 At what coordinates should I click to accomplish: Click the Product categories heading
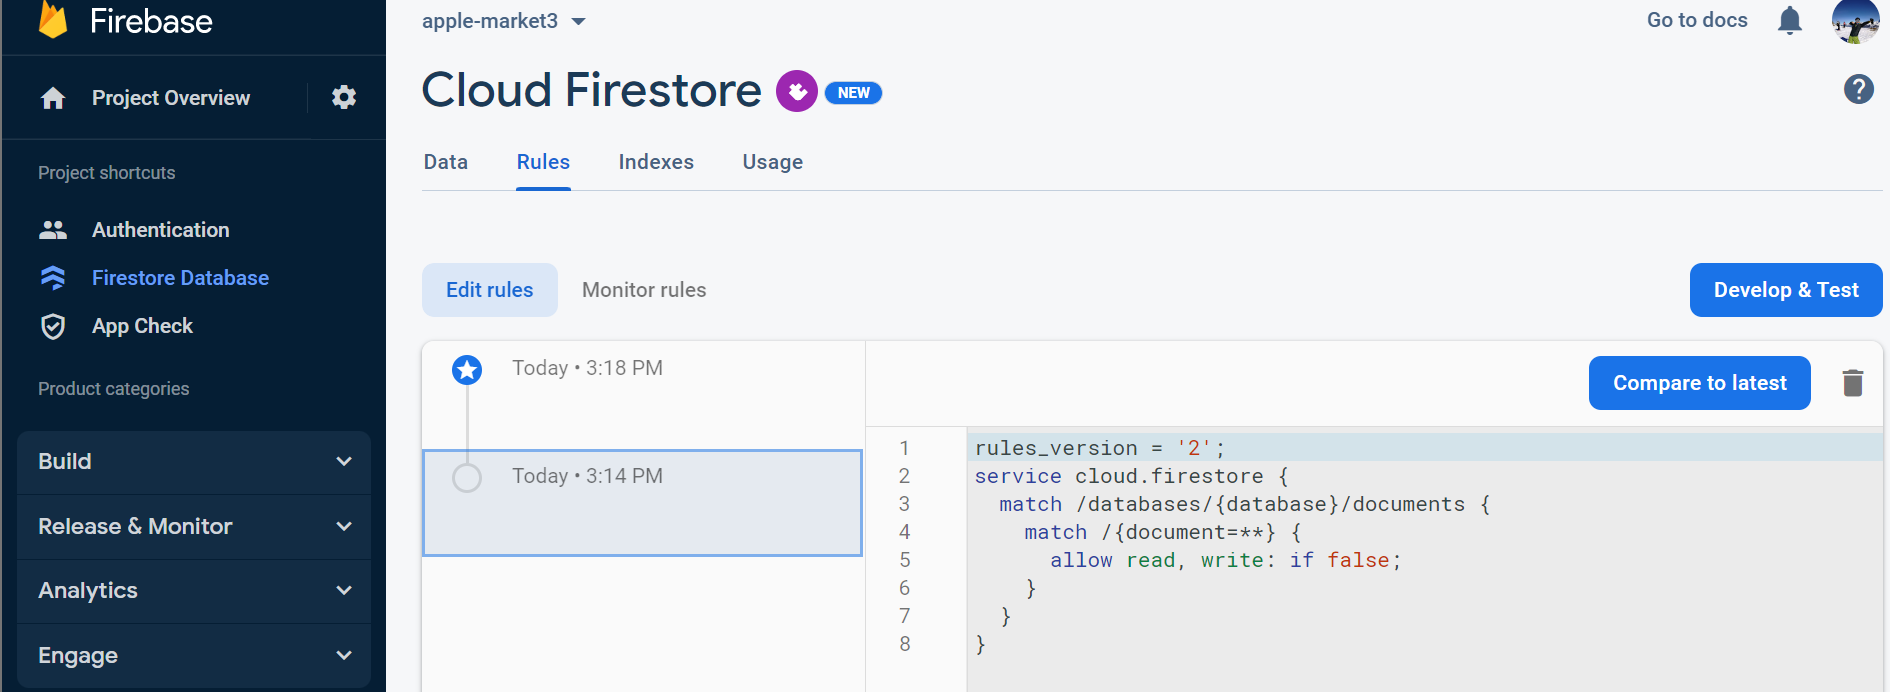pyautogui.click(x=114, y=389)
